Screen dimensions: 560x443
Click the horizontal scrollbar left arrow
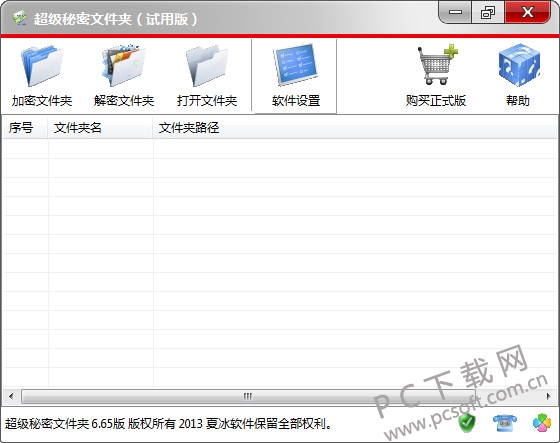11,396
